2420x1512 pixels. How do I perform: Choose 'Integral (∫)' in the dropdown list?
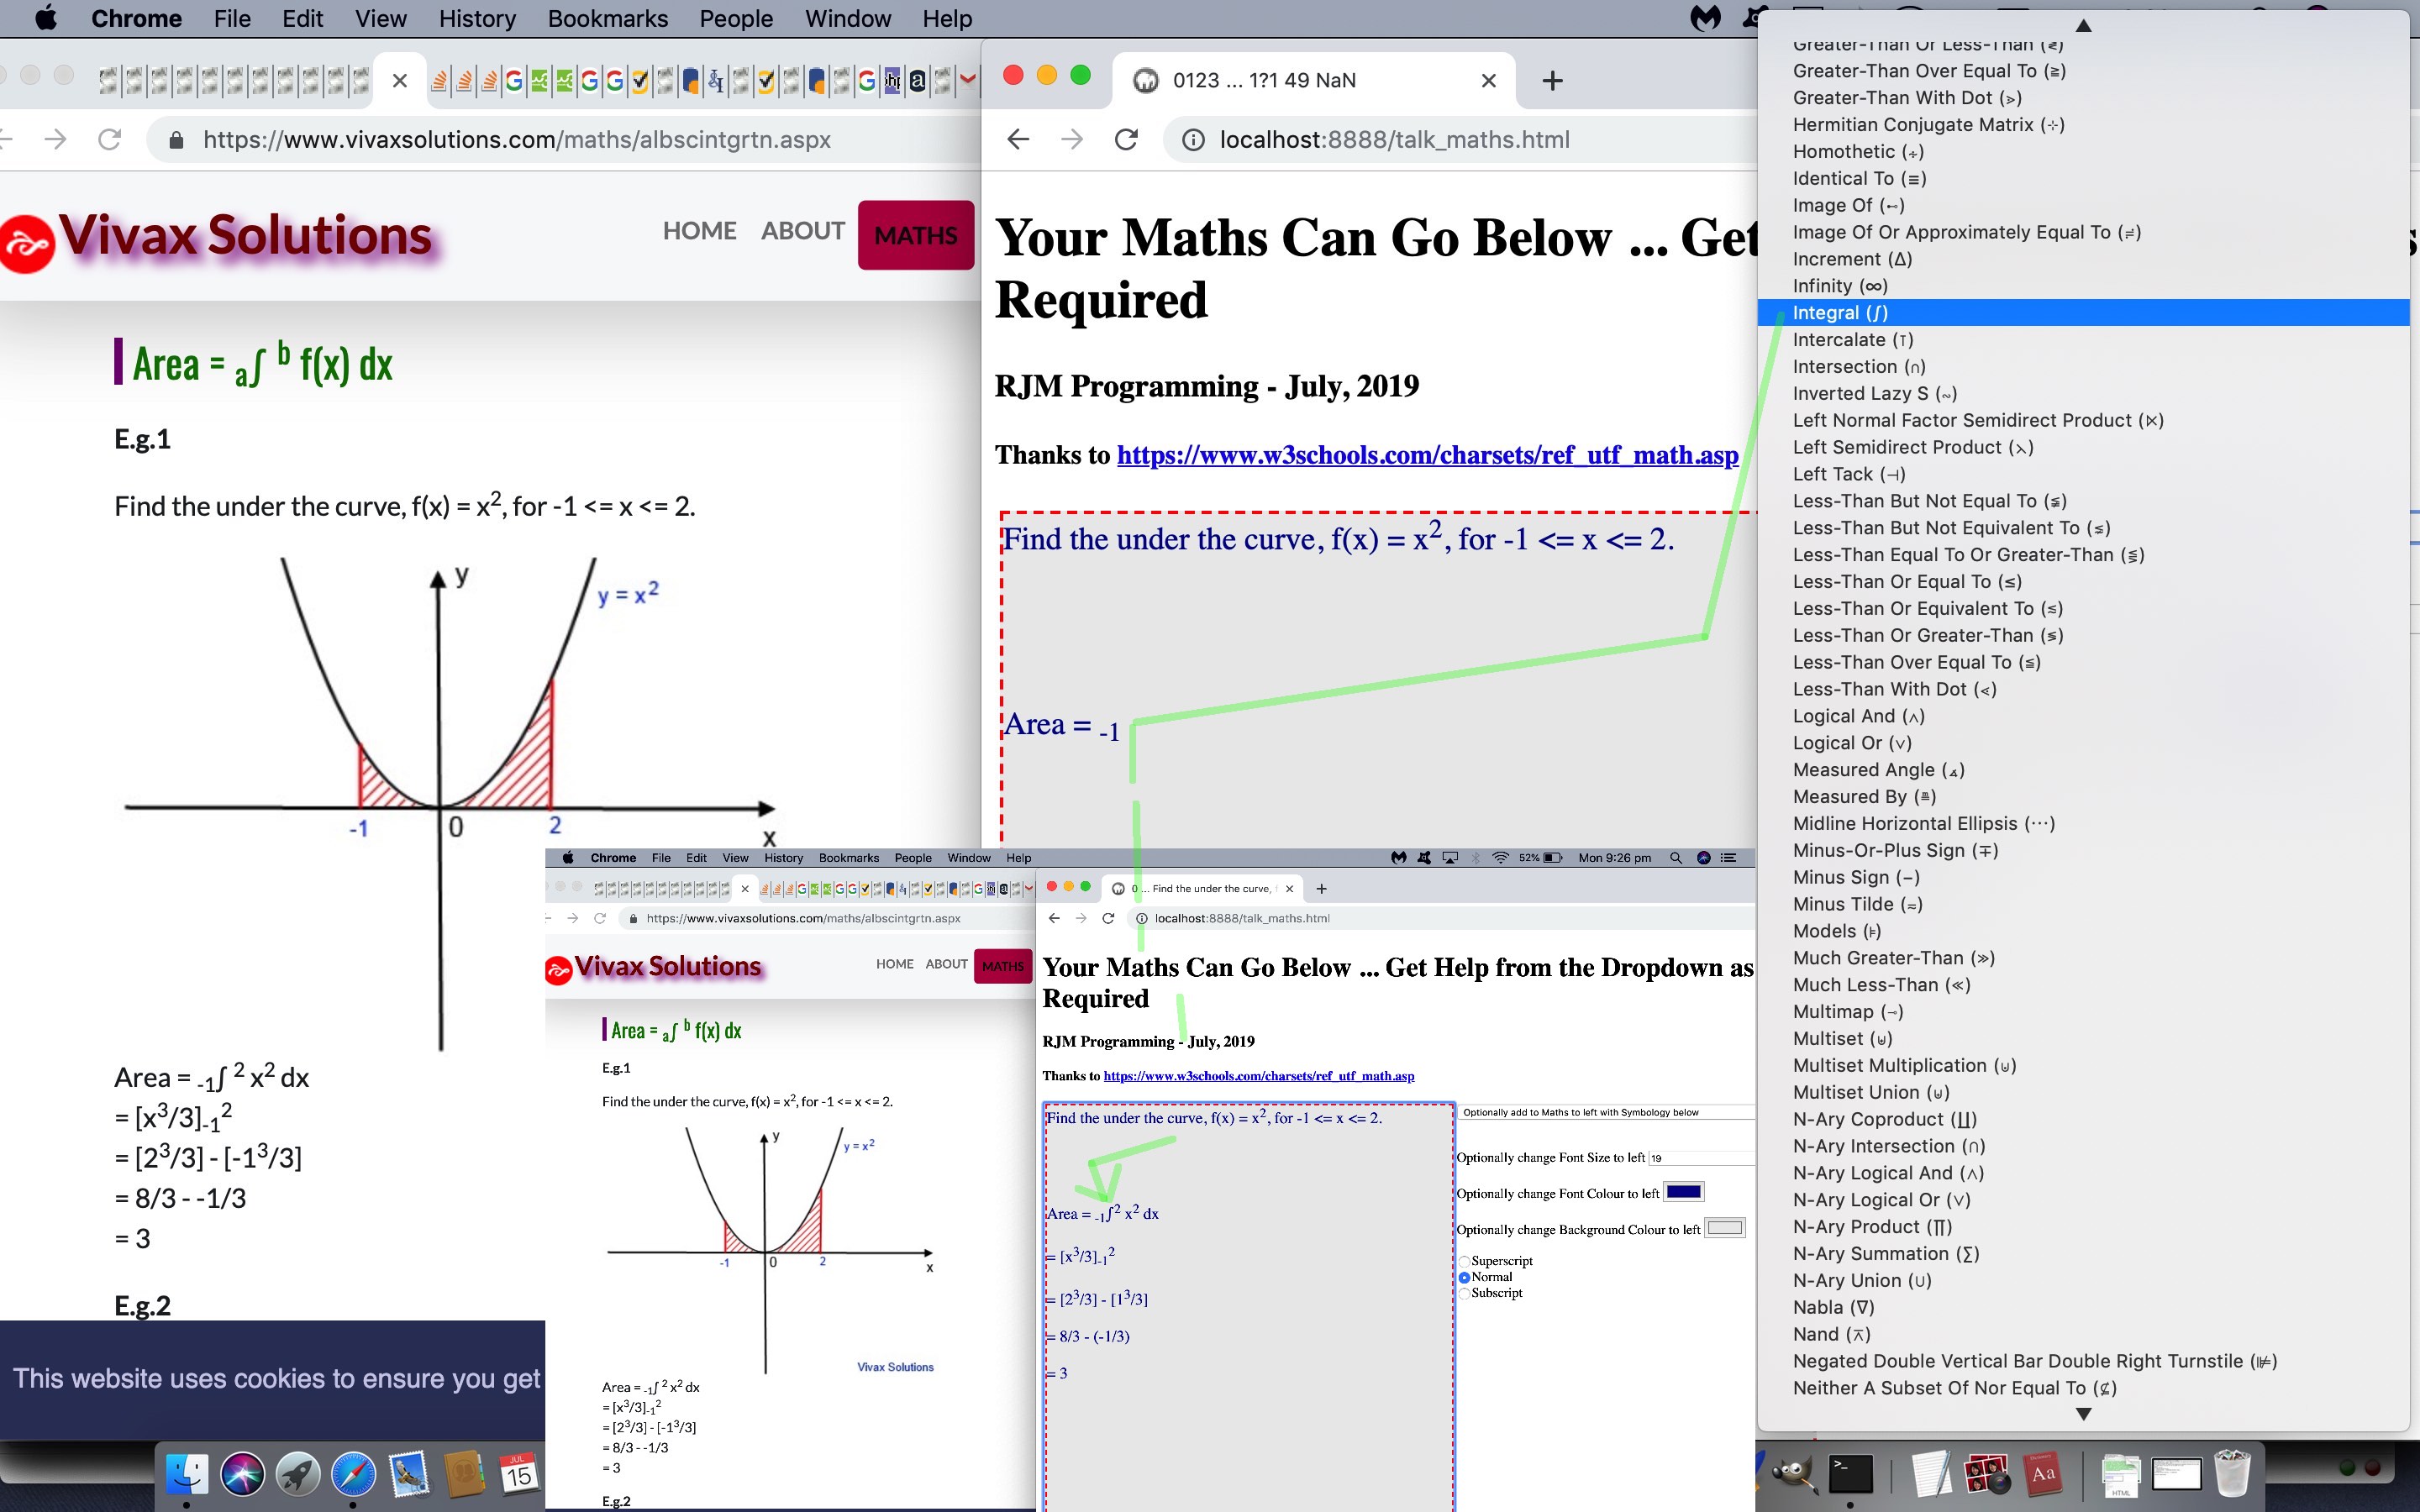click(2083, 313)
